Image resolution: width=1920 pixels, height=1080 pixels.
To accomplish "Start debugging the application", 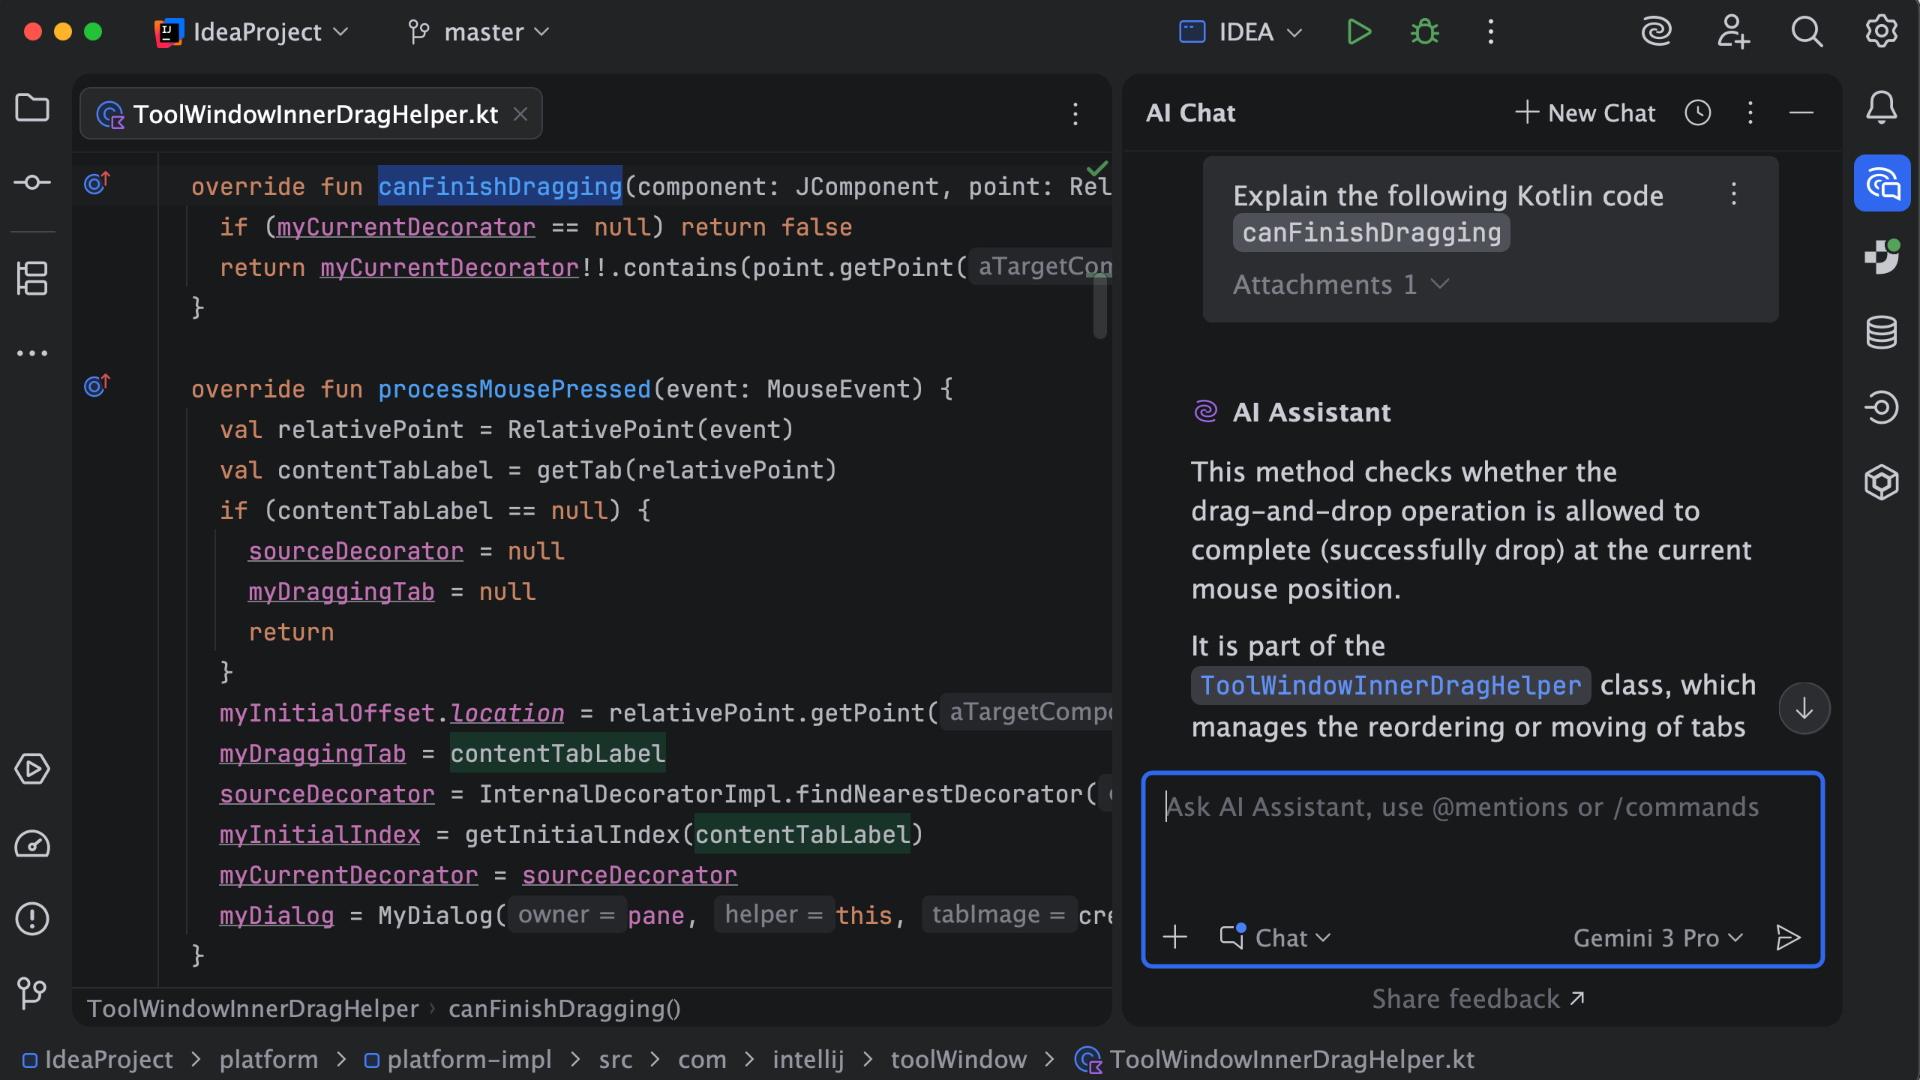I will tap(1424, 31).
